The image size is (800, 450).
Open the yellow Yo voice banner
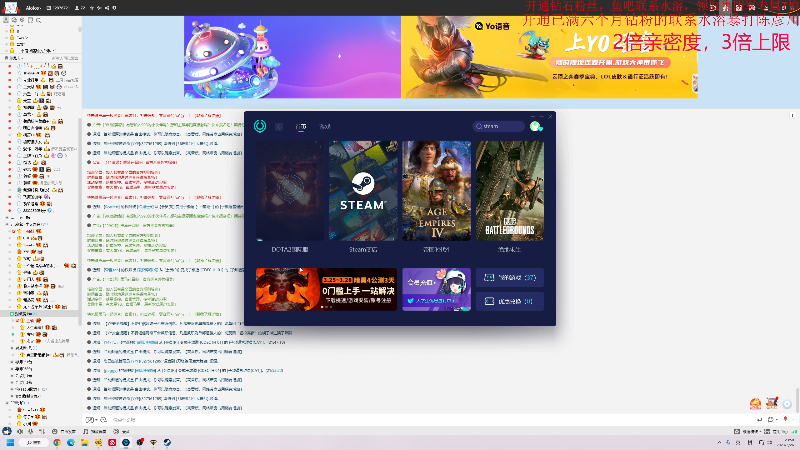(549, 57)
